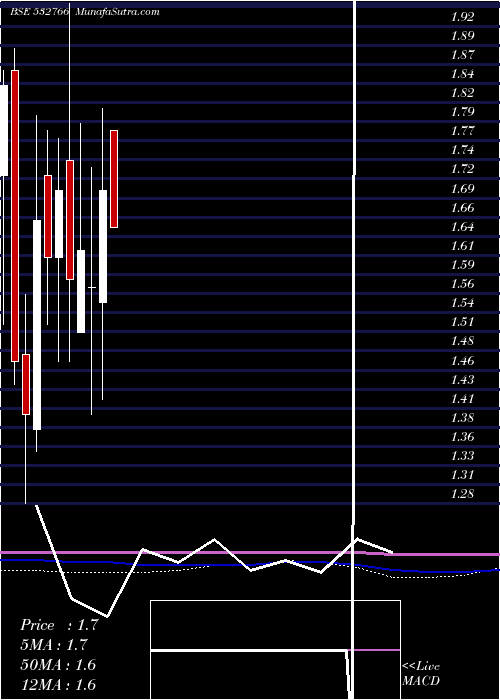Click the 1.74 price axis label

point(462,150)
